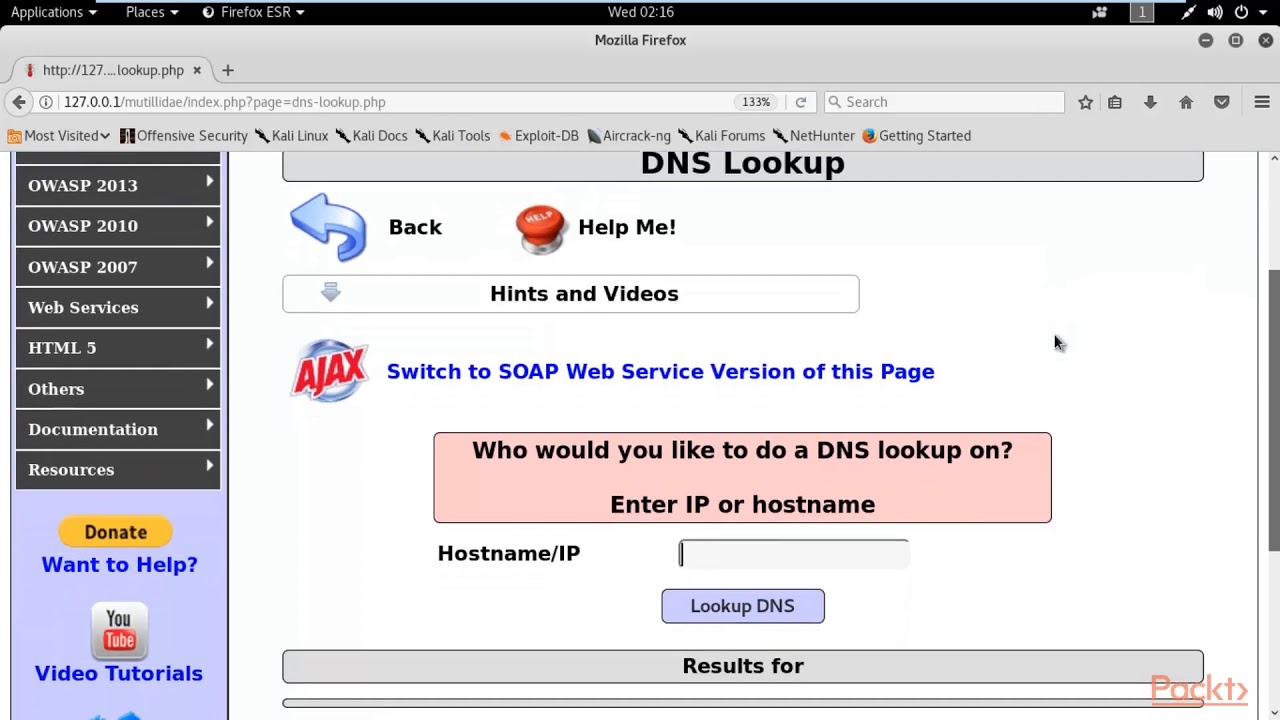
Task: Expand the Web Services menu
Action: coord(118,307)
